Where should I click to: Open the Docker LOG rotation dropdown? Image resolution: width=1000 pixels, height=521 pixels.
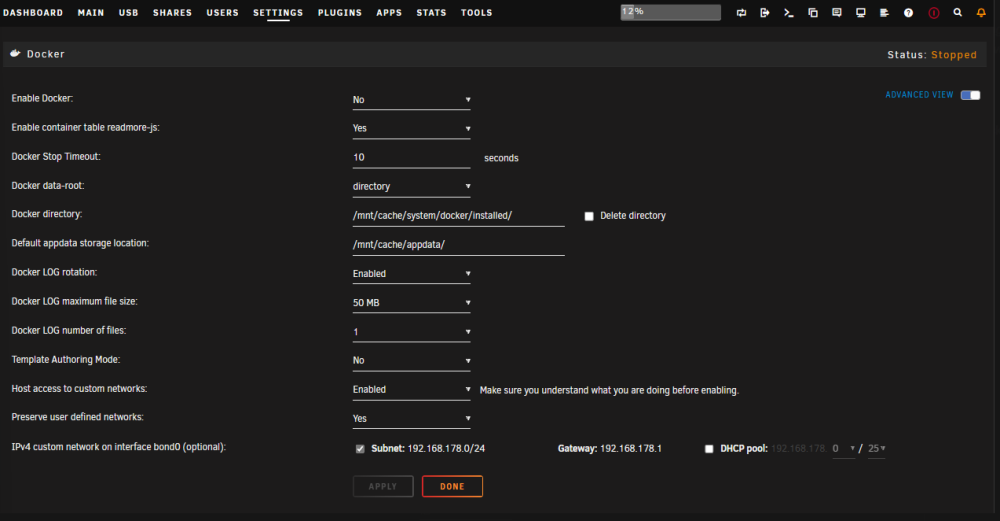point(411,274)
